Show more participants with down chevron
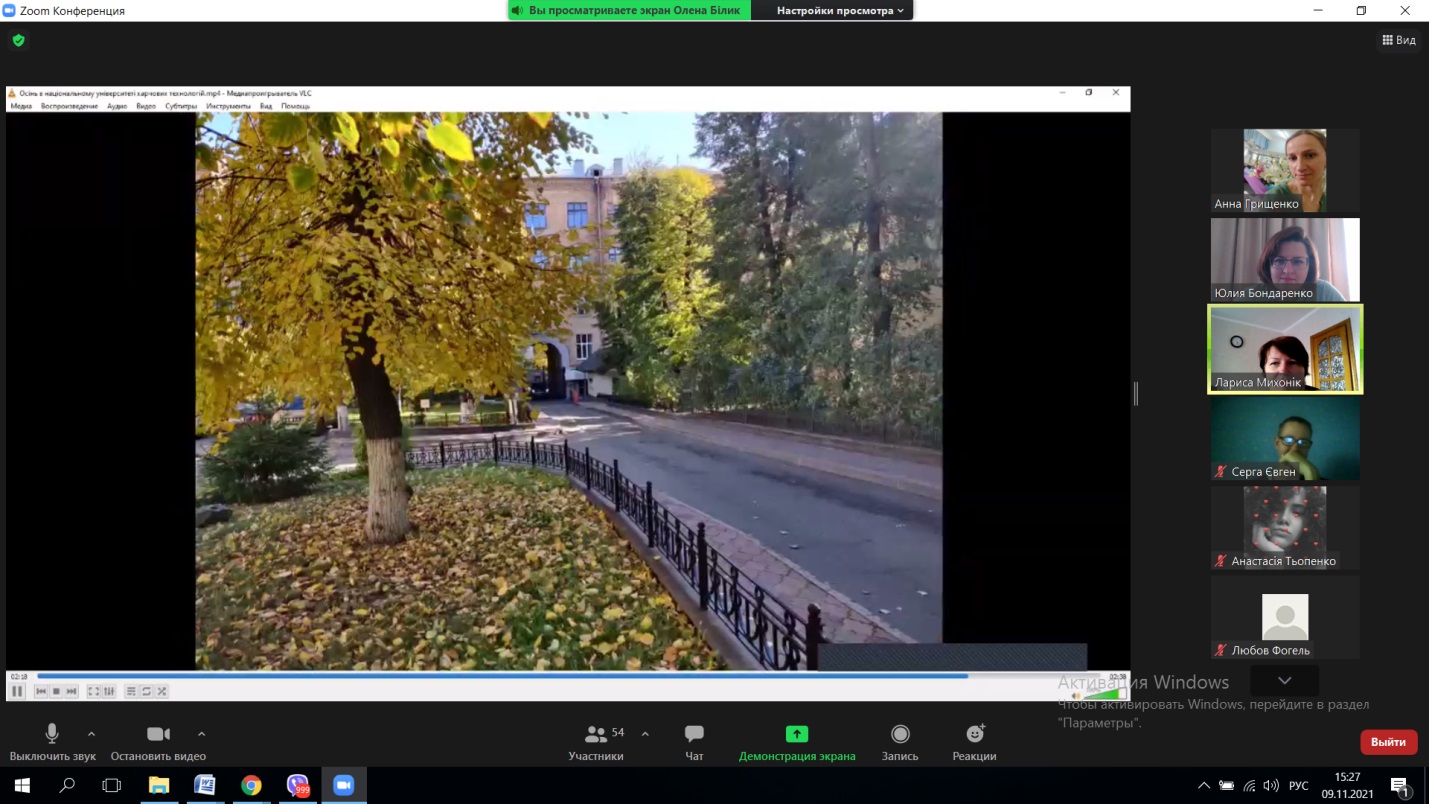Screen dimensions: 1429x804 click(x=1285, y=680)
